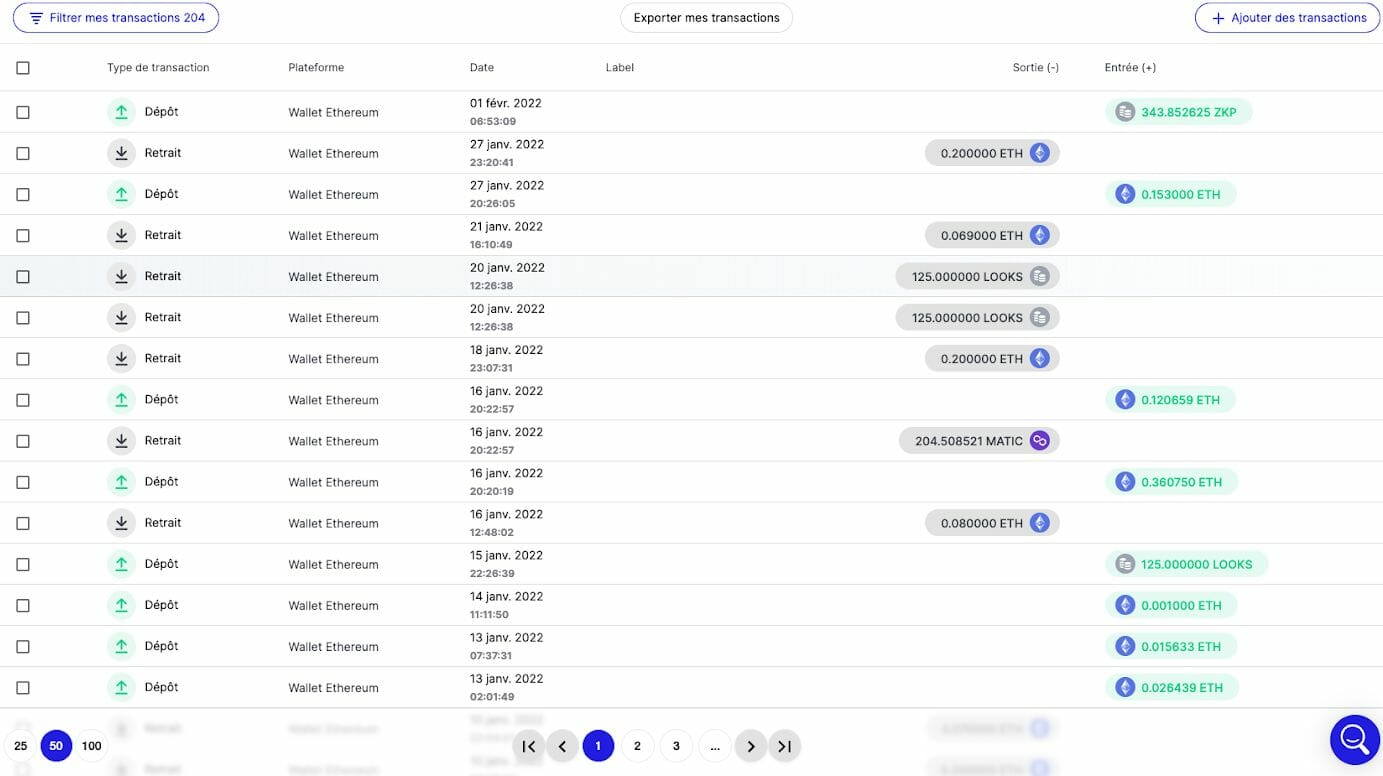
Task: Click the Plateforme column header
Action: pyautogui.click(x=316, y=68)
